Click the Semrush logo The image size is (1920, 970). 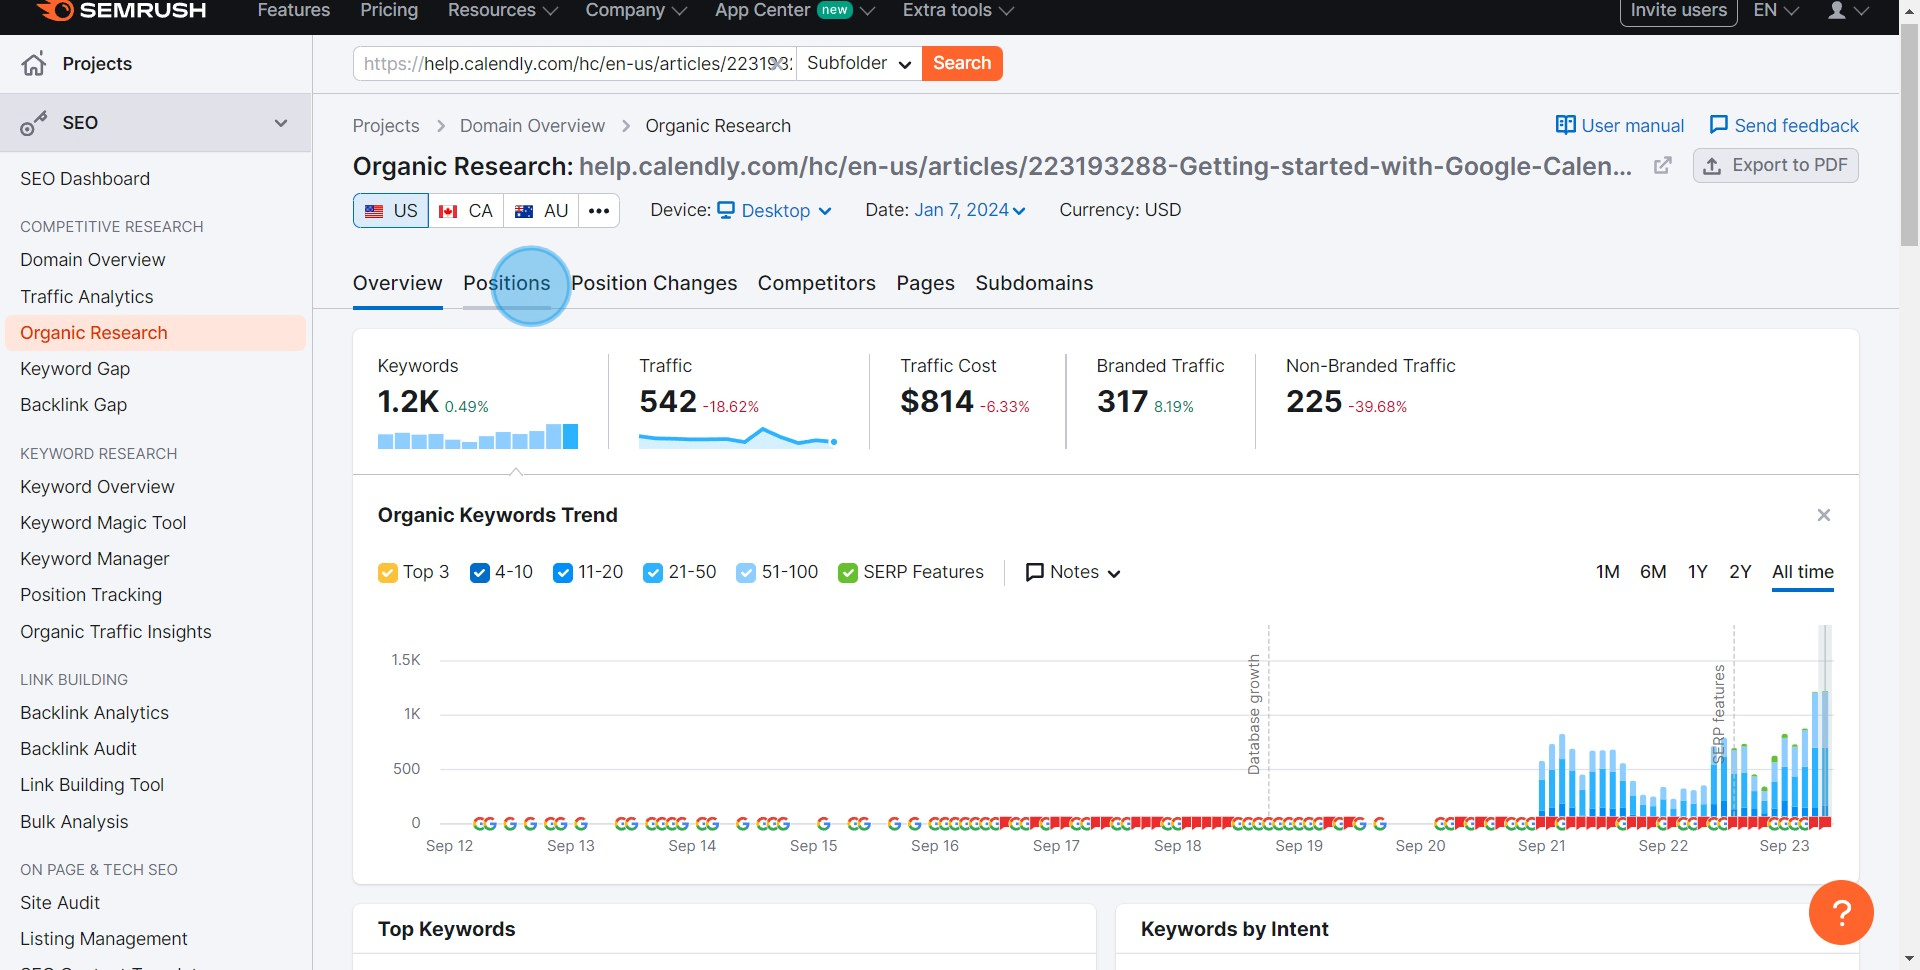click(x=122, y=10)
